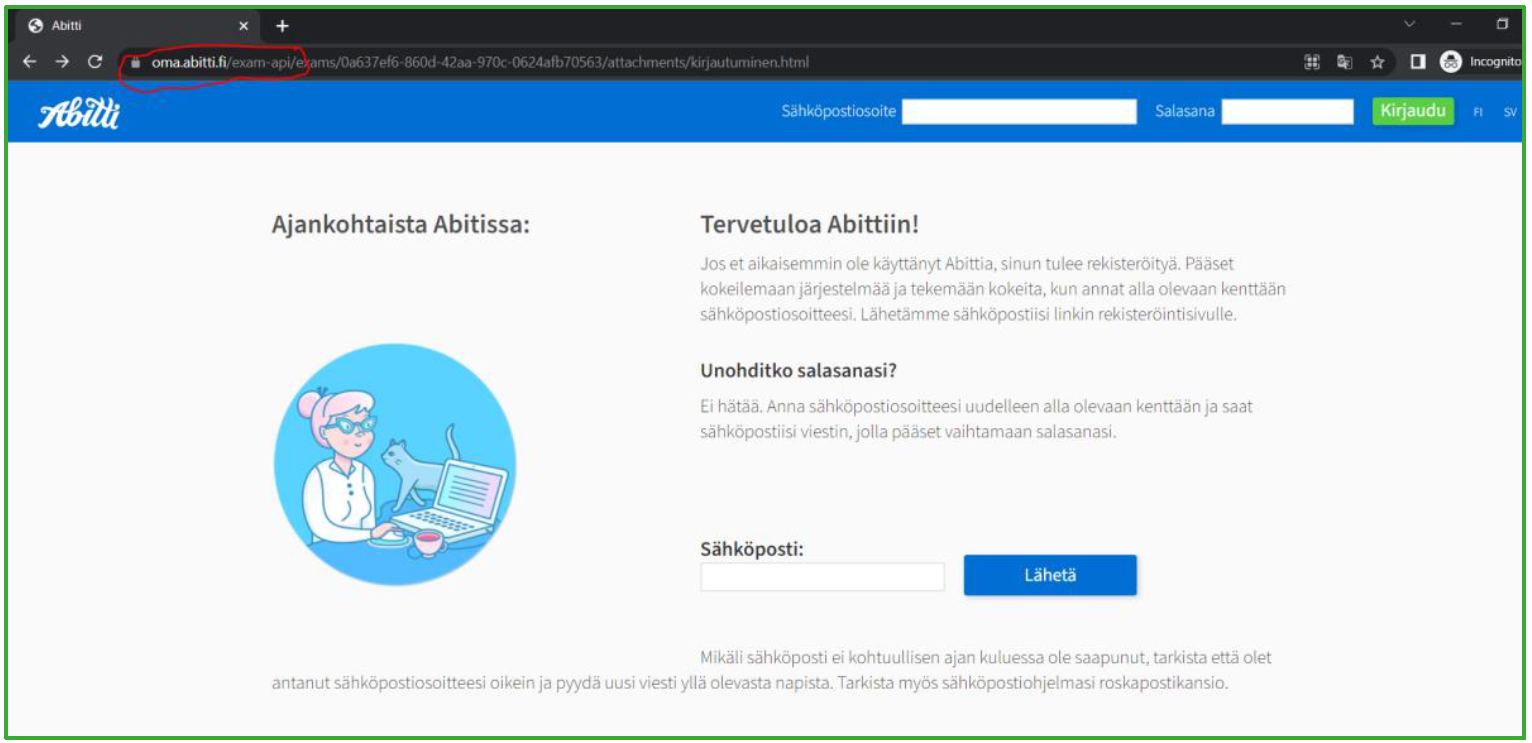Open the tab search chevron
The width and height of the screenshot is (1532, 743).
(x=1410, y=24)
